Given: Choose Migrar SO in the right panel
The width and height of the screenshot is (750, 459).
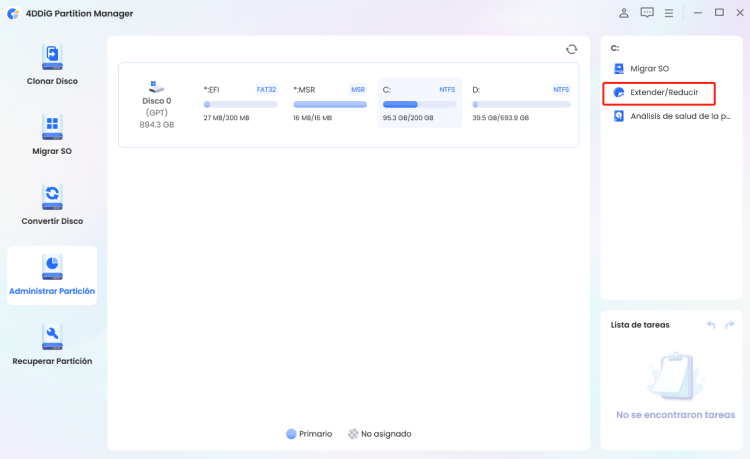Looking at the screenshot, I should 649,69.
